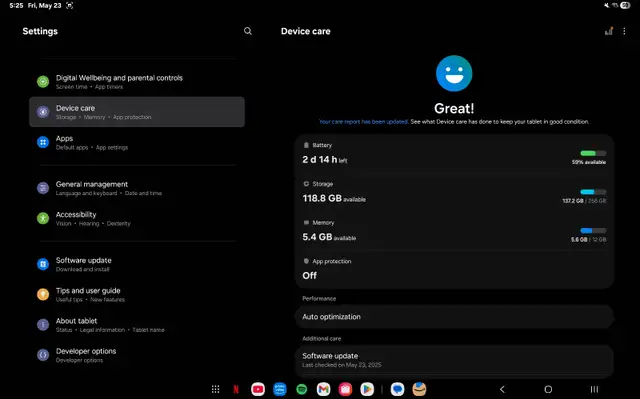Click the General management icon
The height and width of the screenshot is (399, 640).
tap(43, 188)
